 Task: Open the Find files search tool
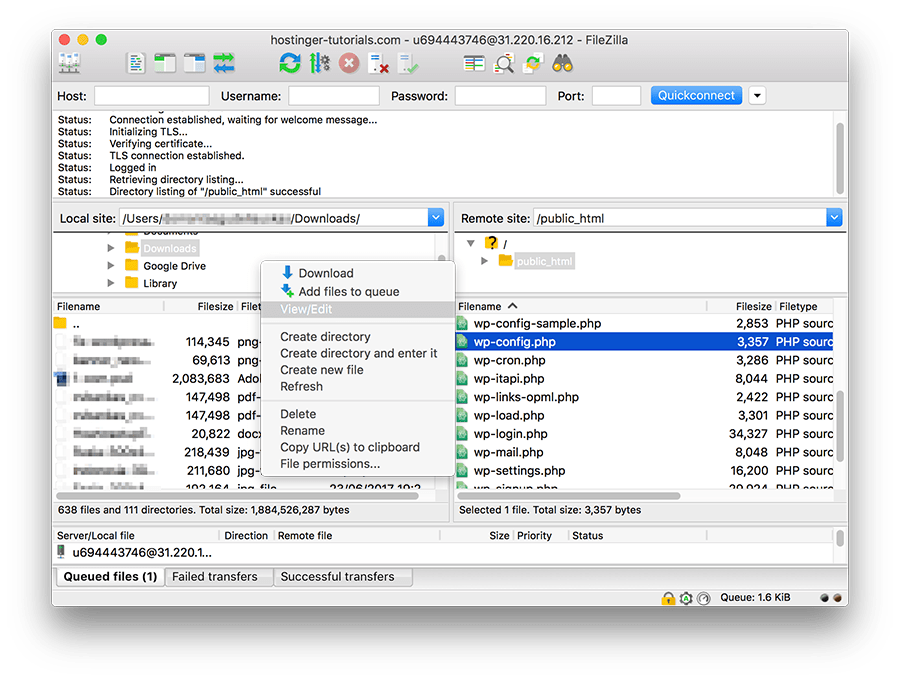[563, 63]
